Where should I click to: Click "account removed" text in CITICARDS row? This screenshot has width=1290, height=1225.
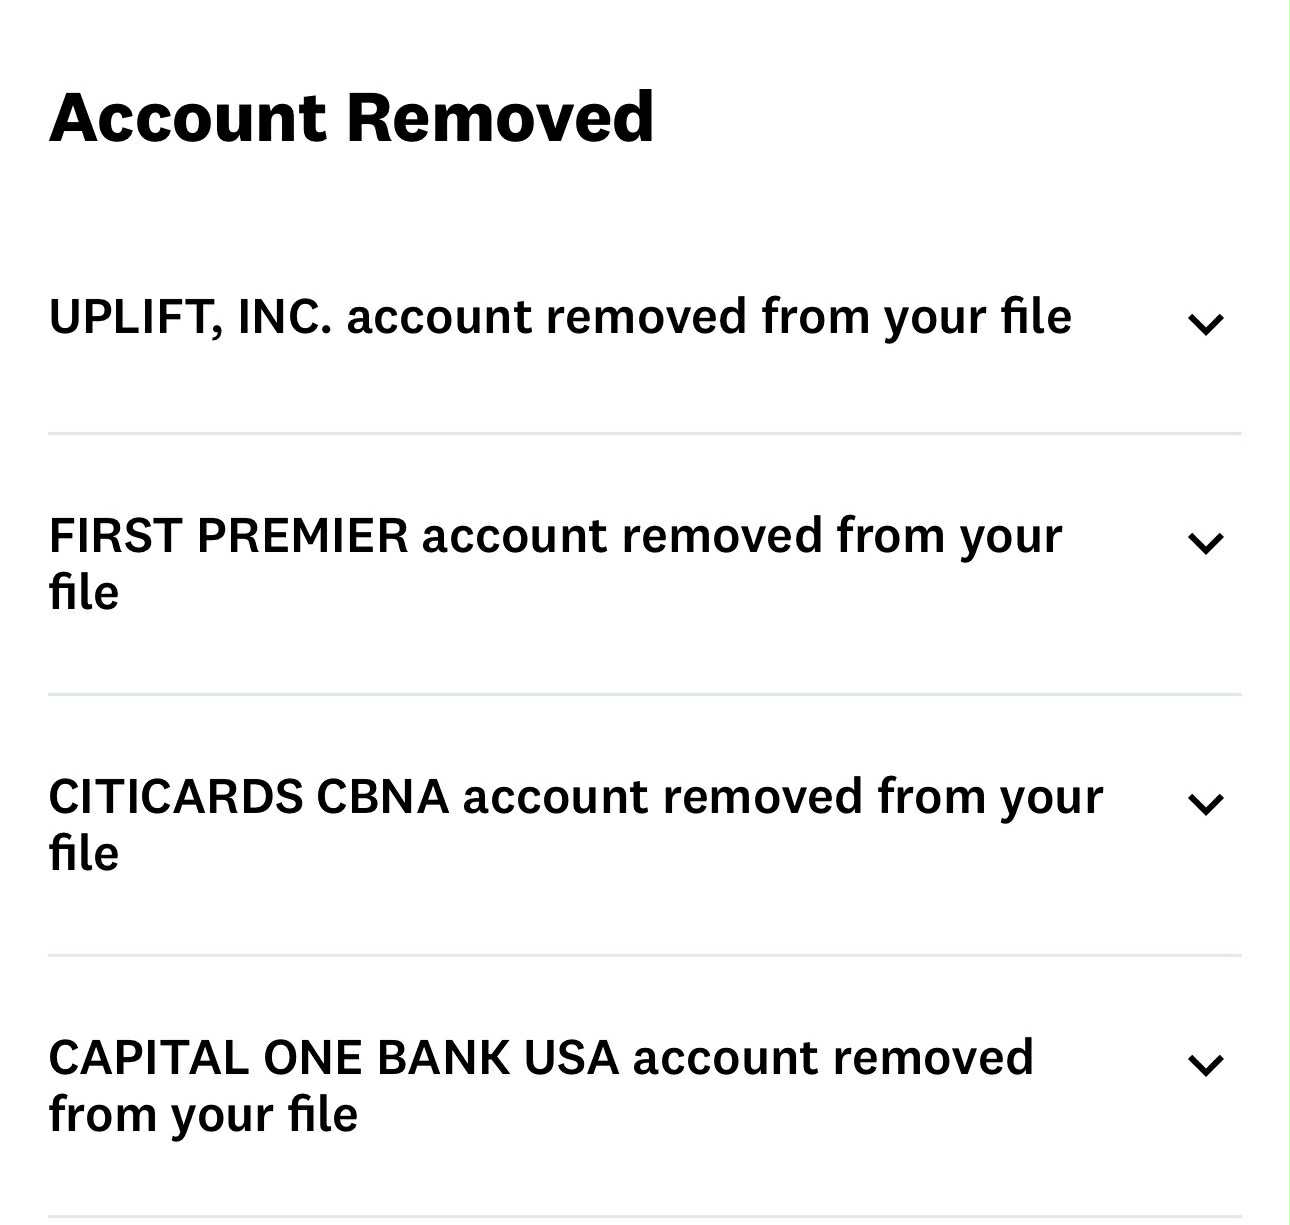point(662,797)
